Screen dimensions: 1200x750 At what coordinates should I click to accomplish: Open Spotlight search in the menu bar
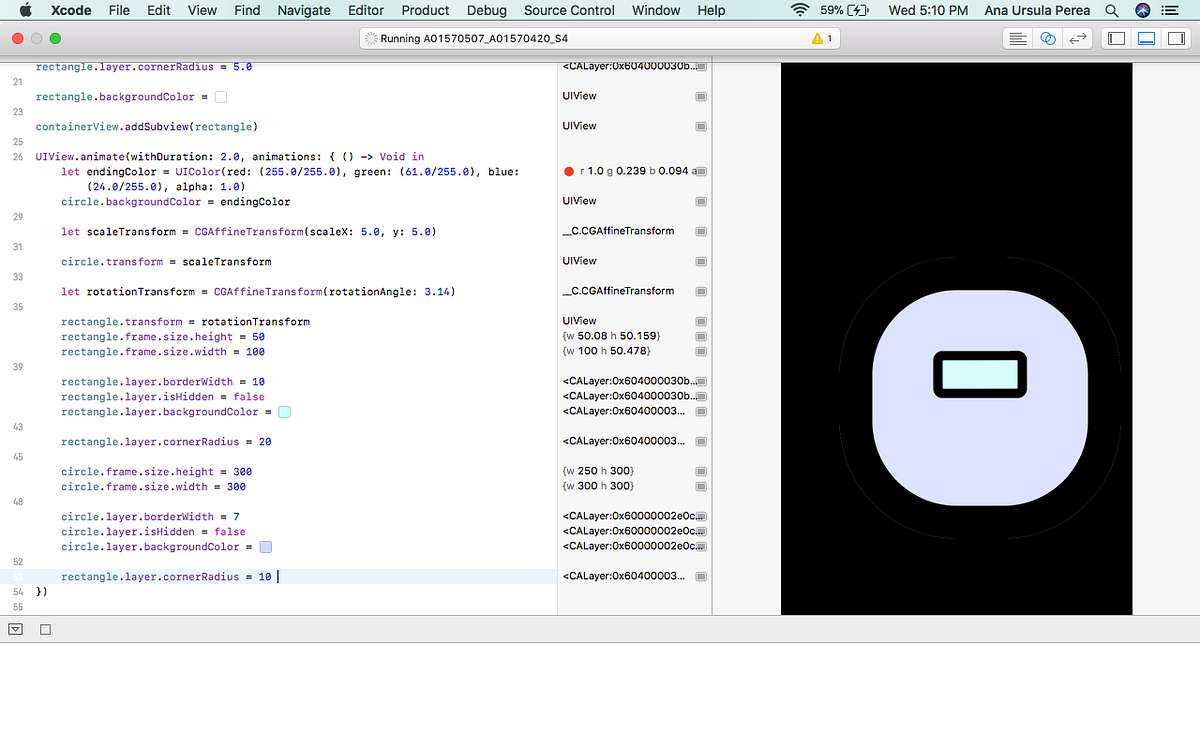pyautogui.click(x=1111, y=10)
